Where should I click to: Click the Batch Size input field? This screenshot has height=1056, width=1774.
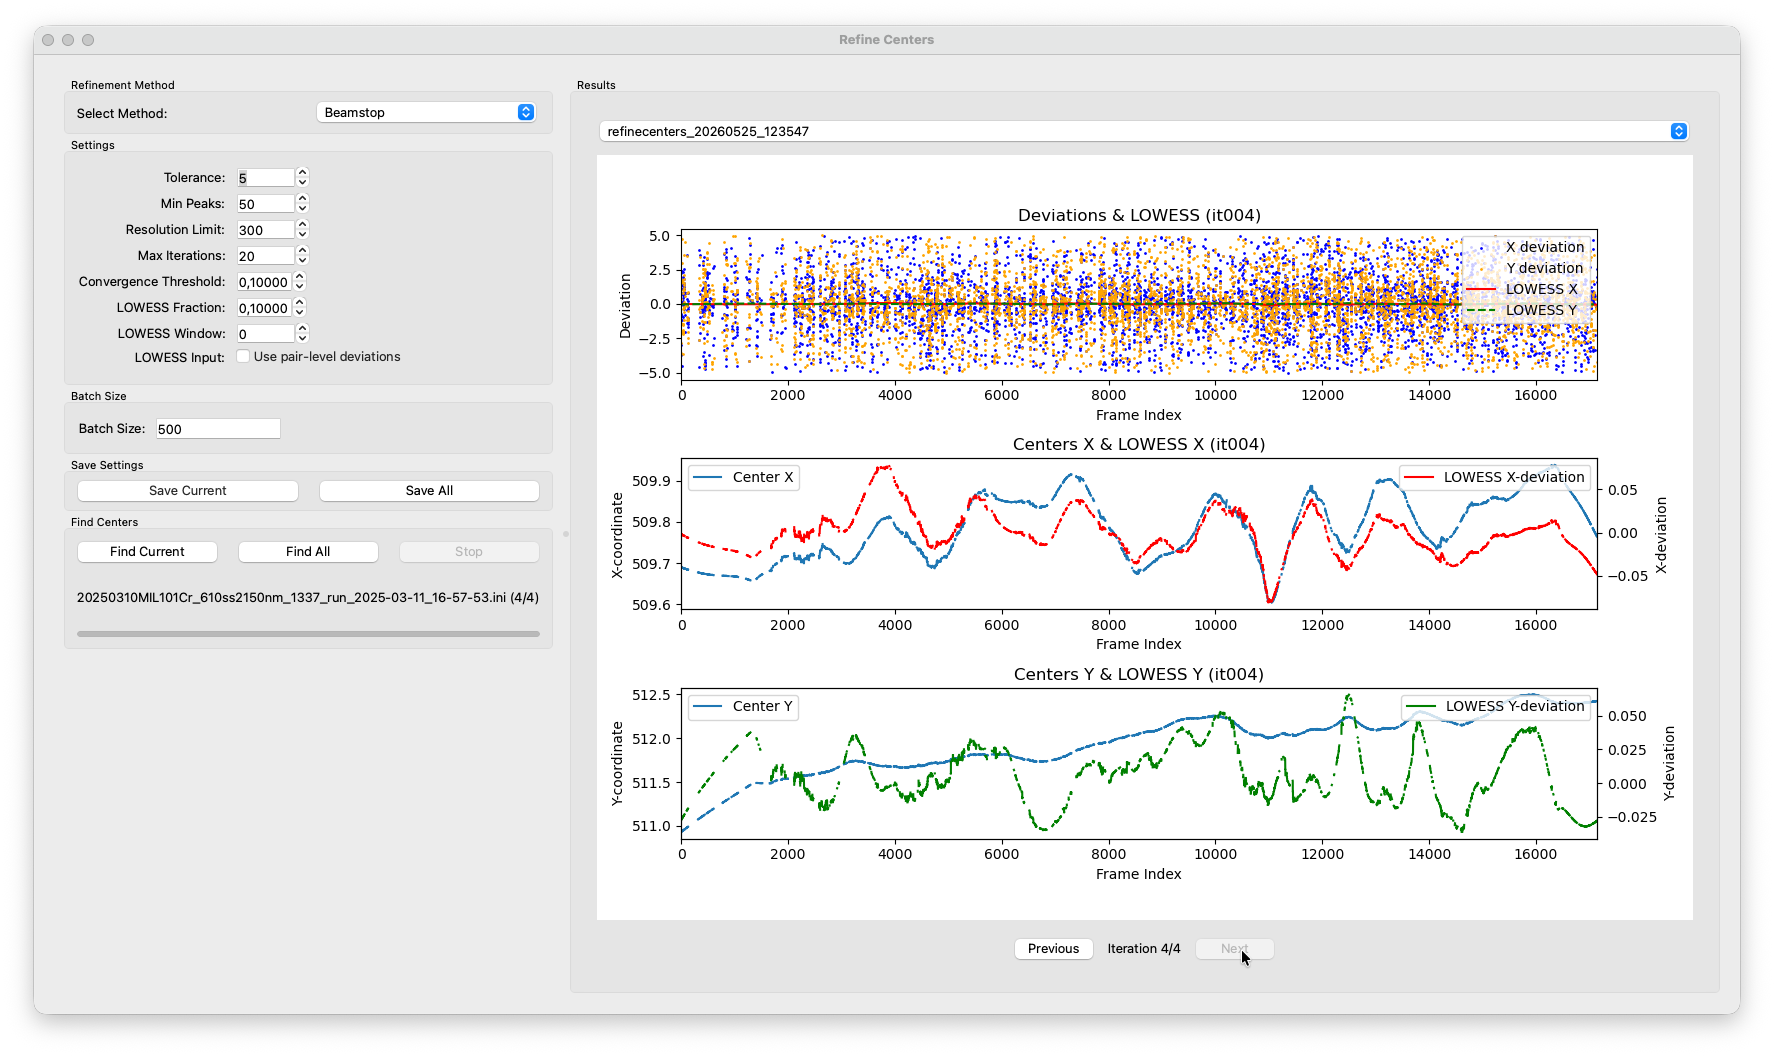[x=218, y=429]
